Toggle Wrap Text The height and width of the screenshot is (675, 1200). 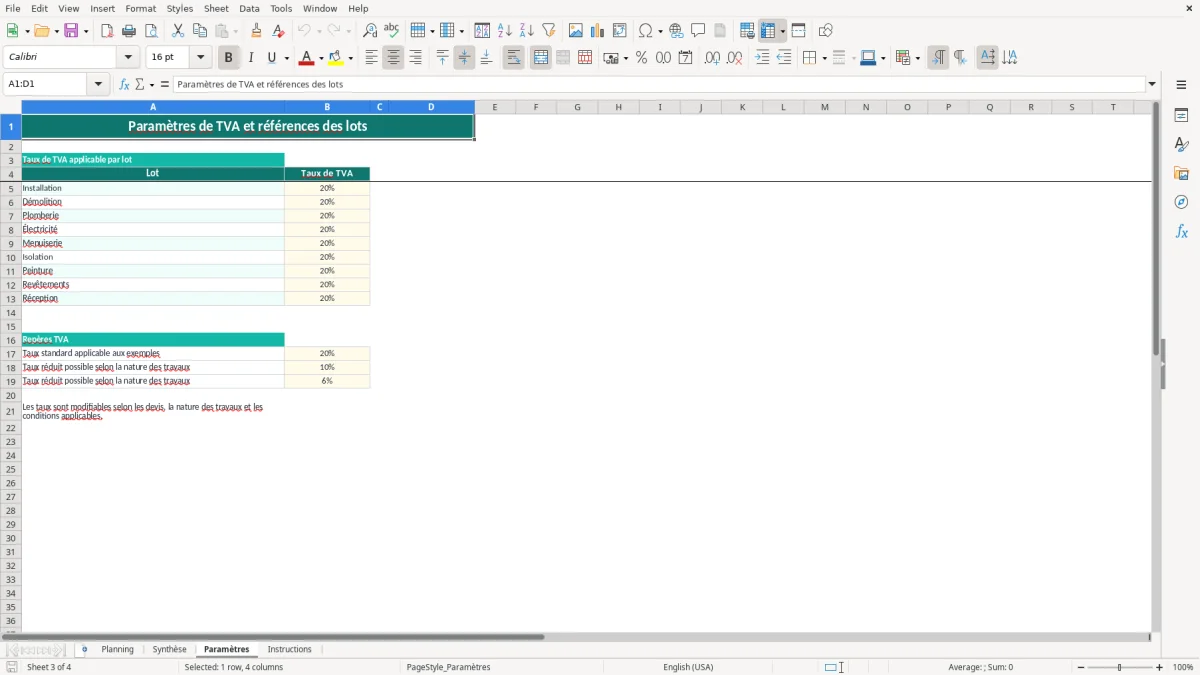click(514, 58)
